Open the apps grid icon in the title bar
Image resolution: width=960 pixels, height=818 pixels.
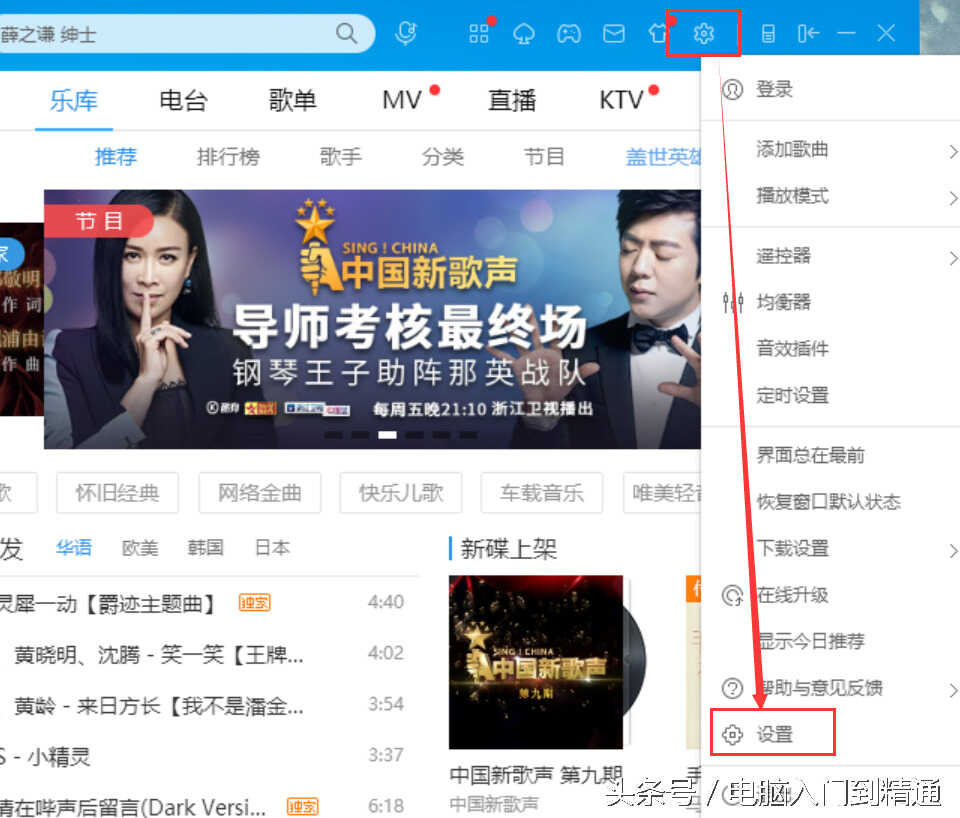click(x=479, y=34)
